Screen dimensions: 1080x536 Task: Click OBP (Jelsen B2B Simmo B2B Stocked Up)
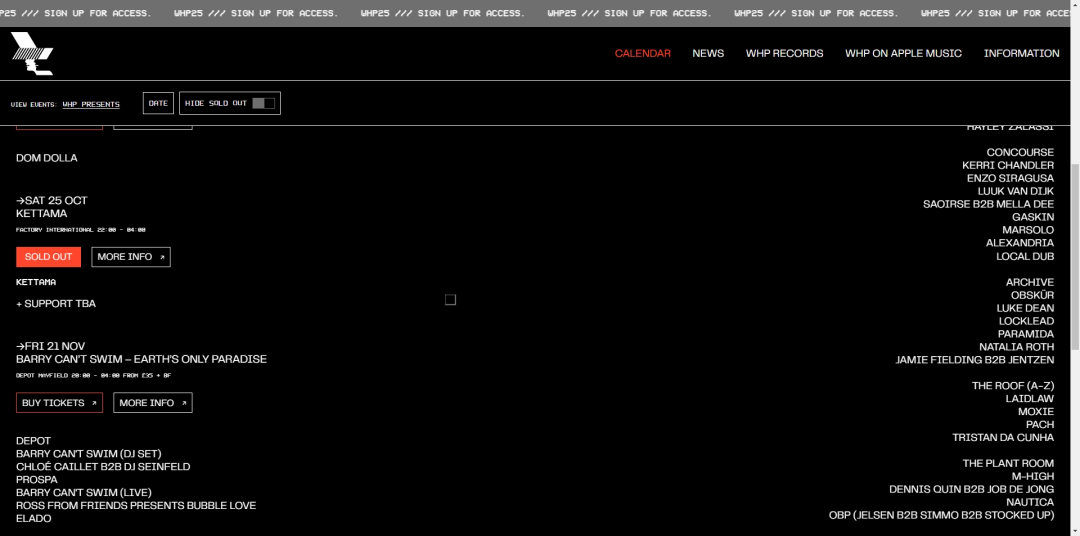pos(942,515)
